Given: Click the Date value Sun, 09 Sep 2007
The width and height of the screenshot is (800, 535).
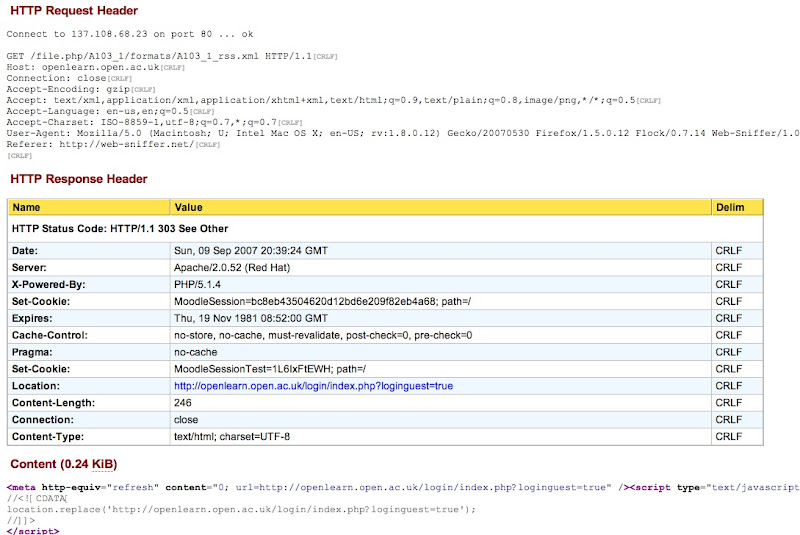Looking at the screenshot, I should [x=250, y=250].
